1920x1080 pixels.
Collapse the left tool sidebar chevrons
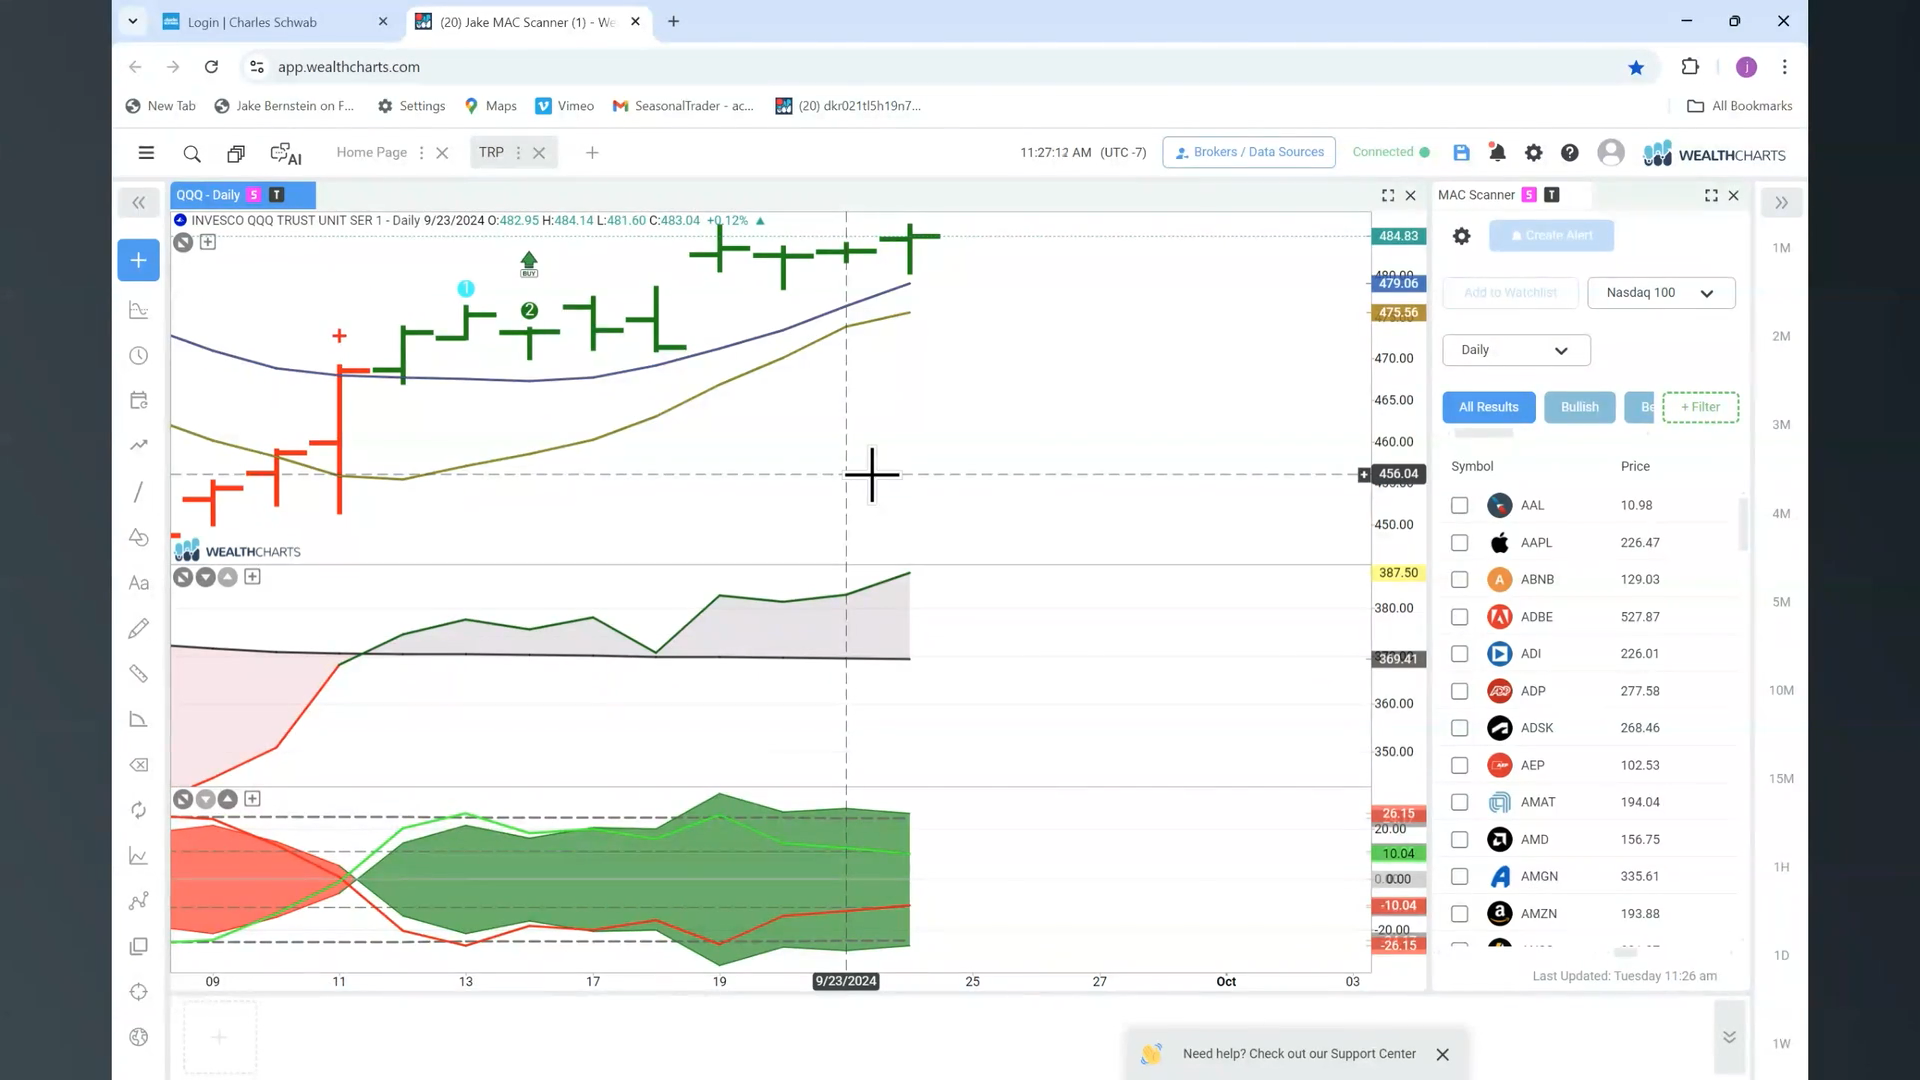pyautogui.click(x=139, y=203)
